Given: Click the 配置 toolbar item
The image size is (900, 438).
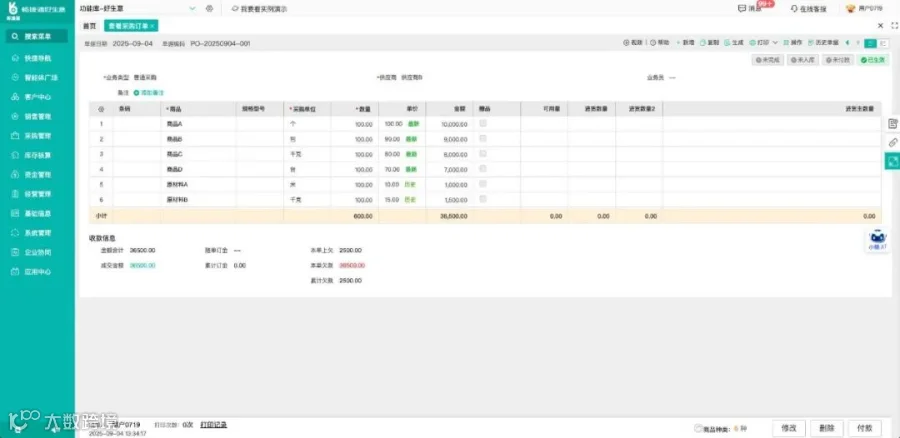Looking at the screenshot, I should pos(633,43).
